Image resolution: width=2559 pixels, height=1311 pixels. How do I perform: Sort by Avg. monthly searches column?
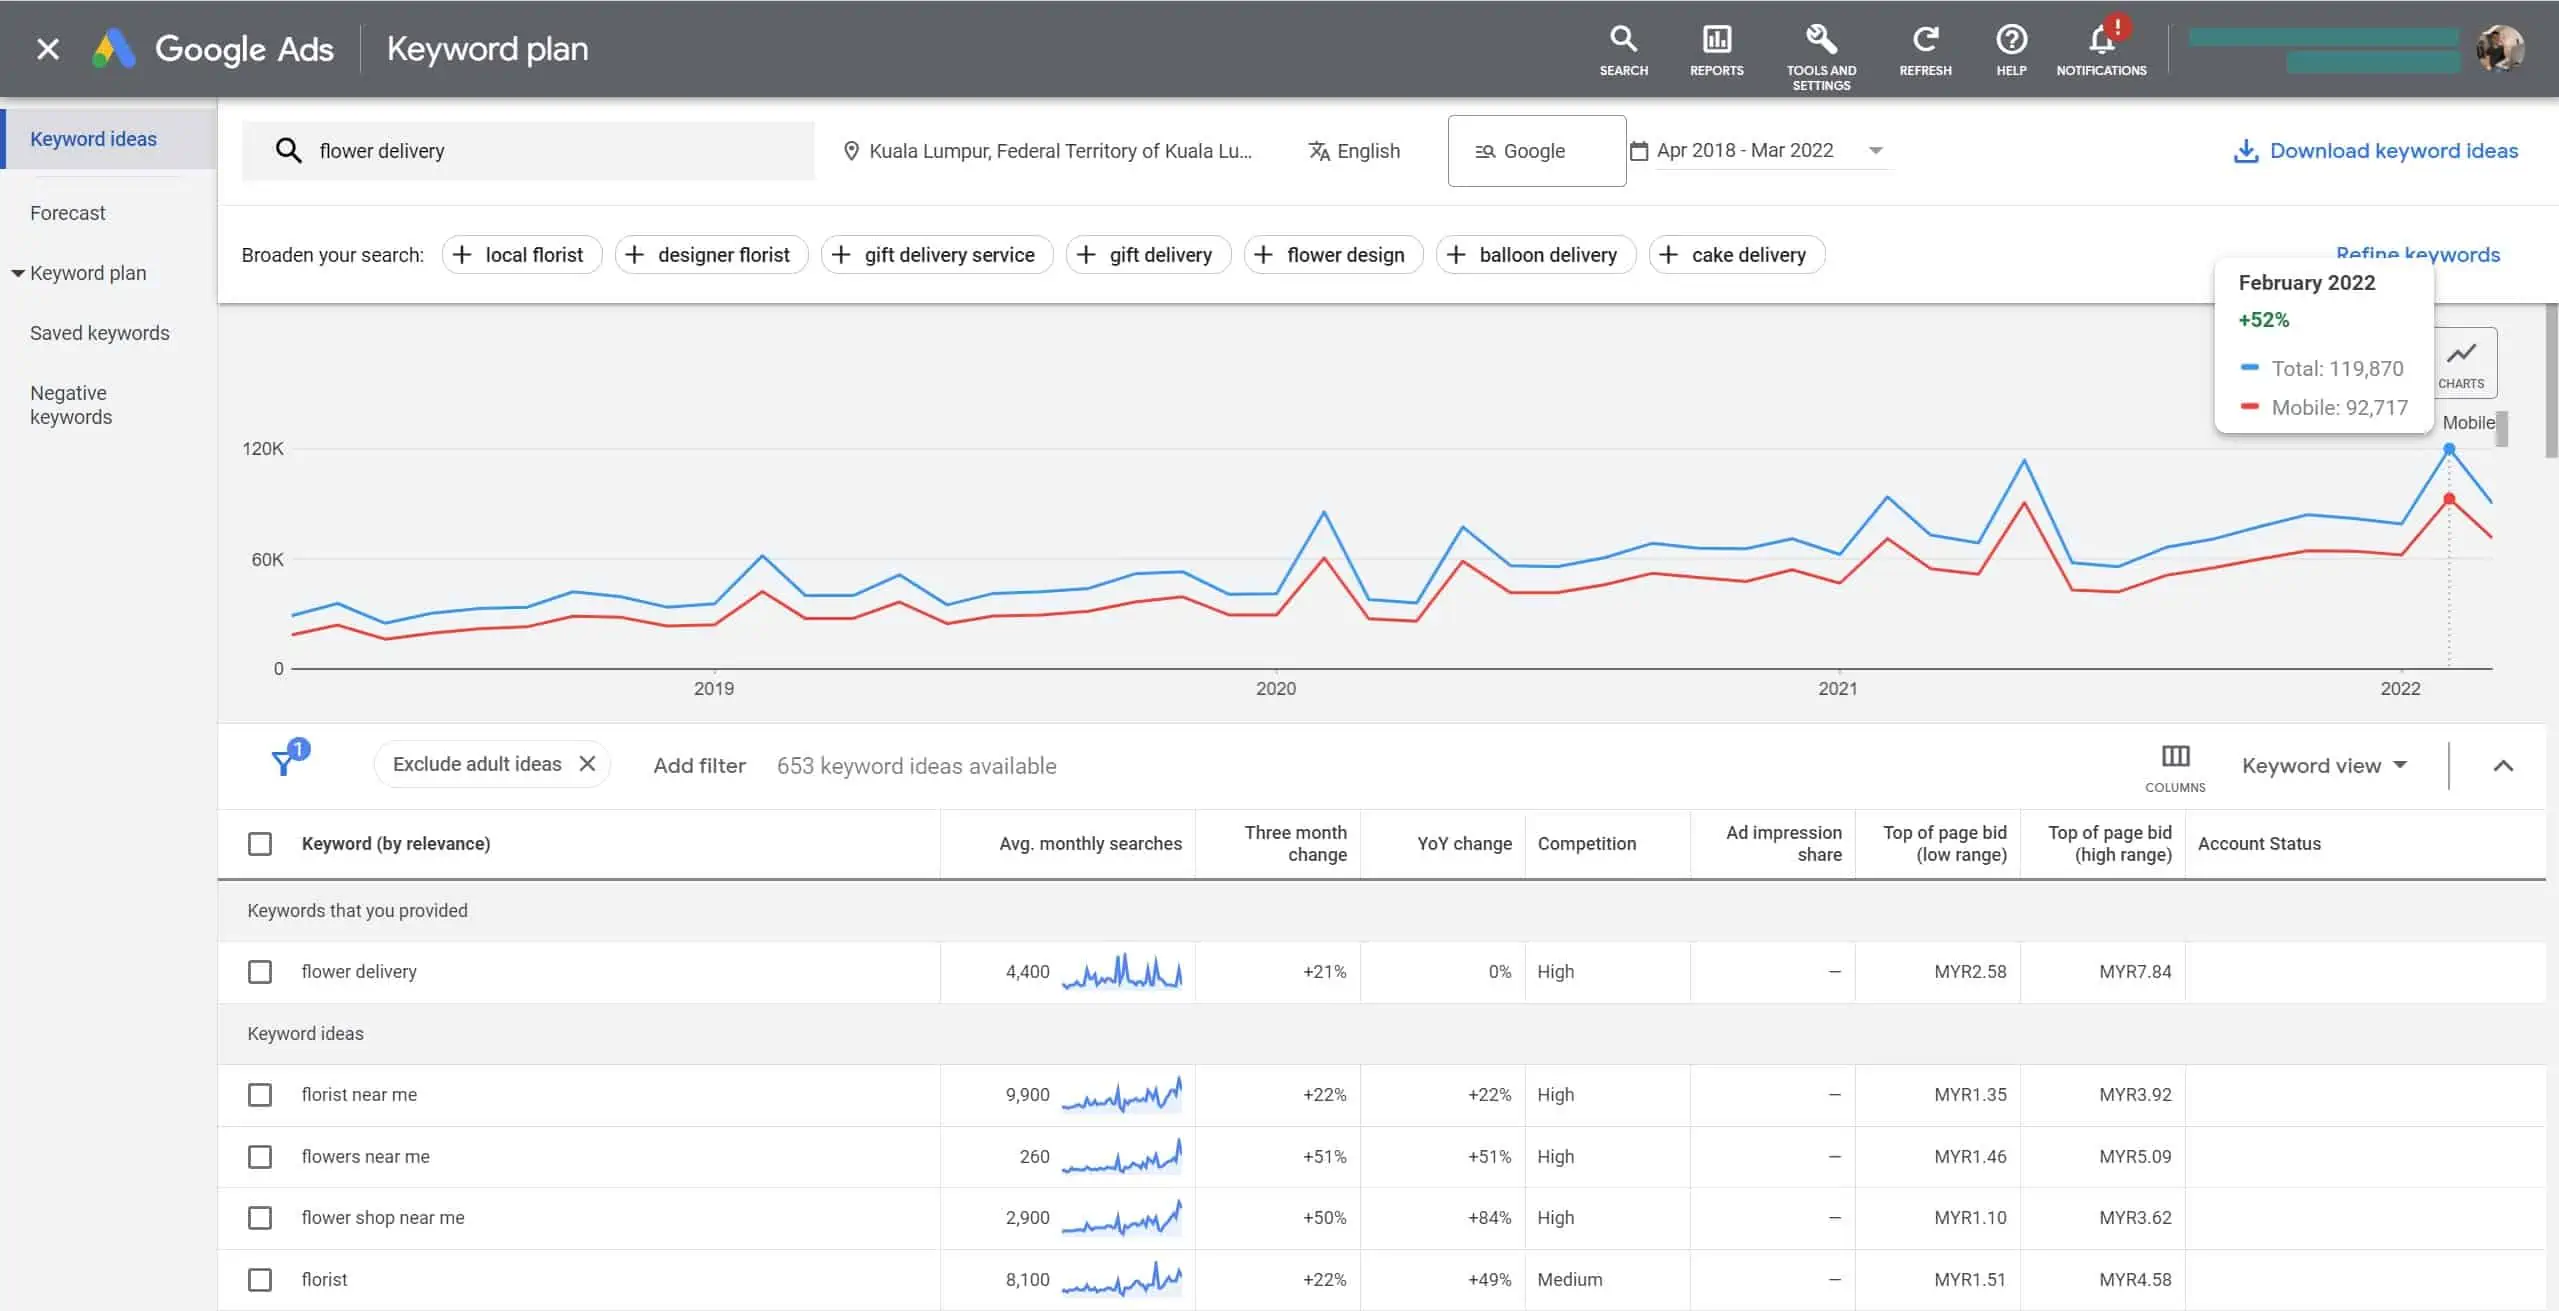pos(1090,844)
